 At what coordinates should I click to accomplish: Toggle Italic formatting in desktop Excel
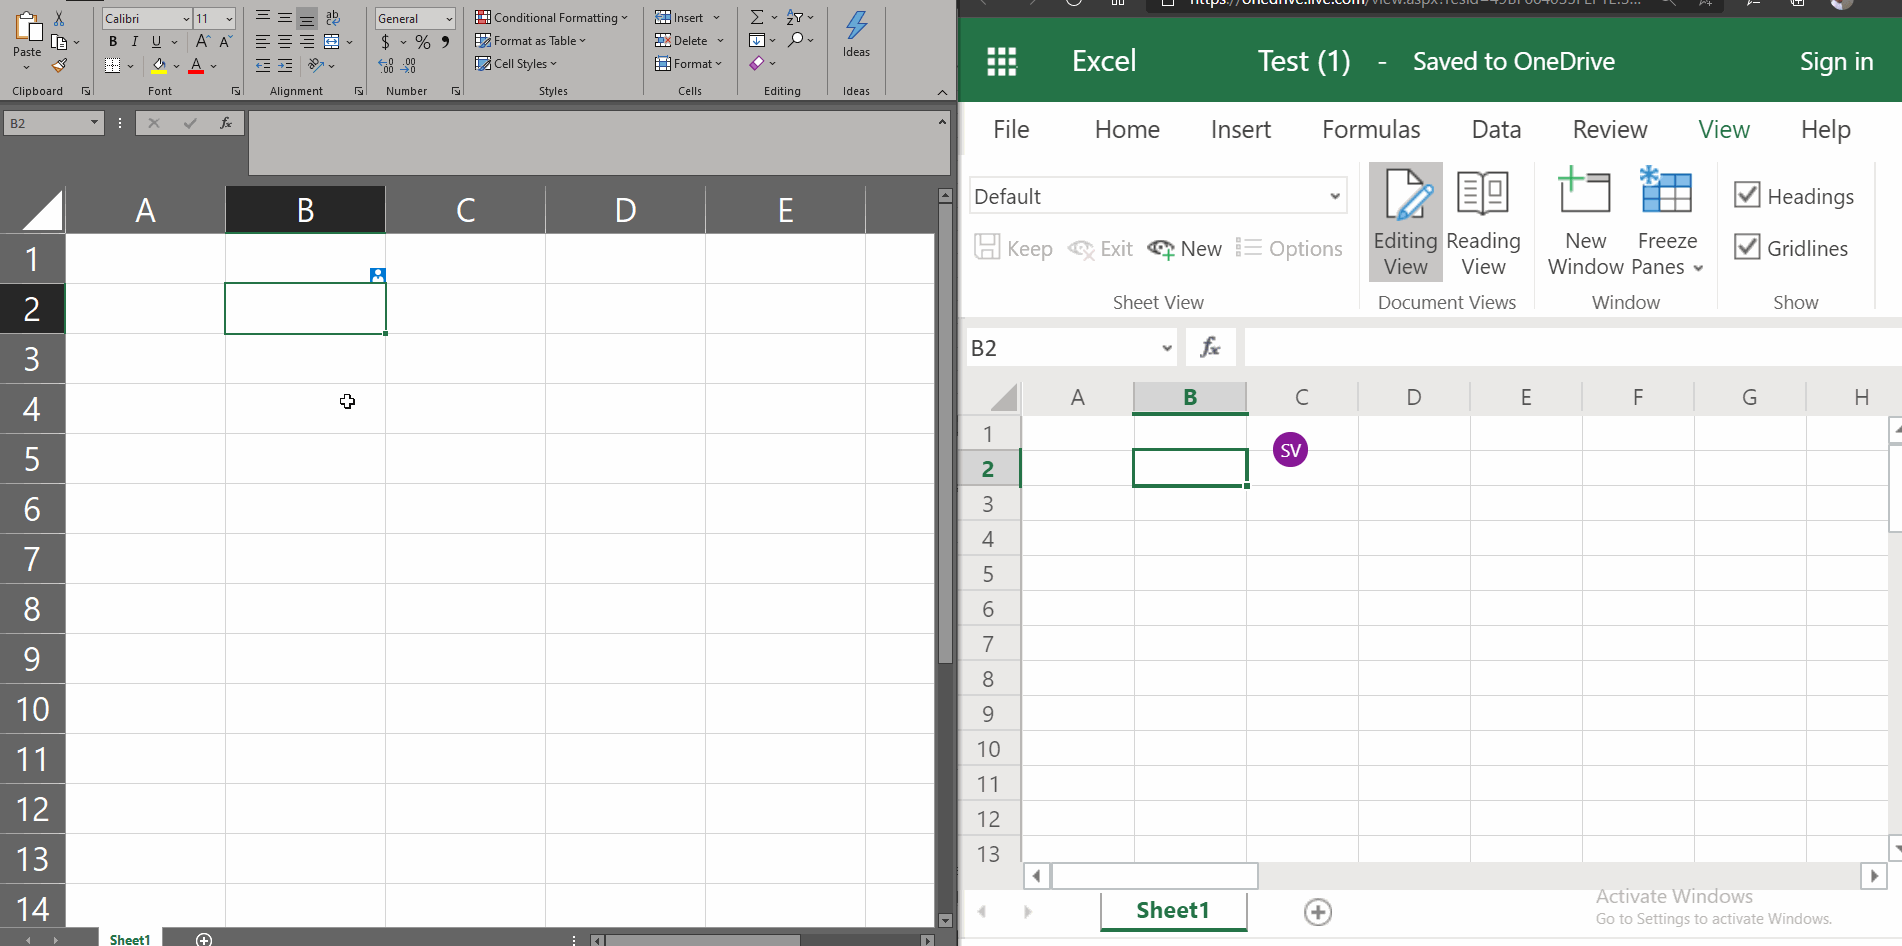coord(134,42)
